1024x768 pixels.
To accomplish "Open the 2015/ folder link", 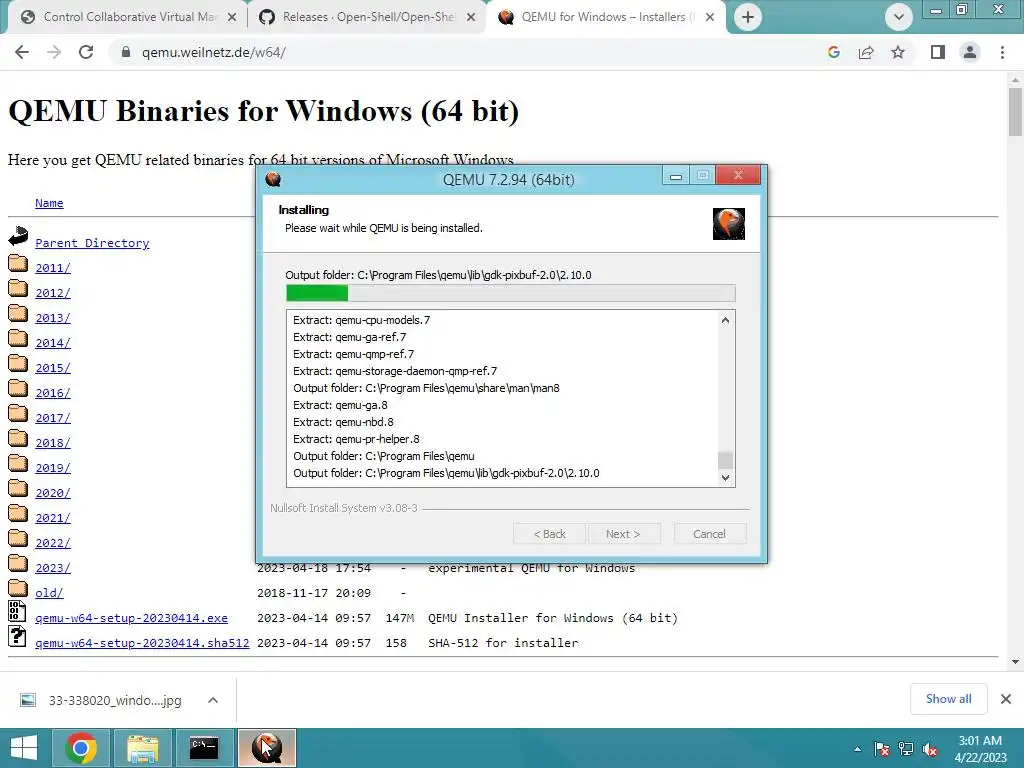I will tap(53, 368).
